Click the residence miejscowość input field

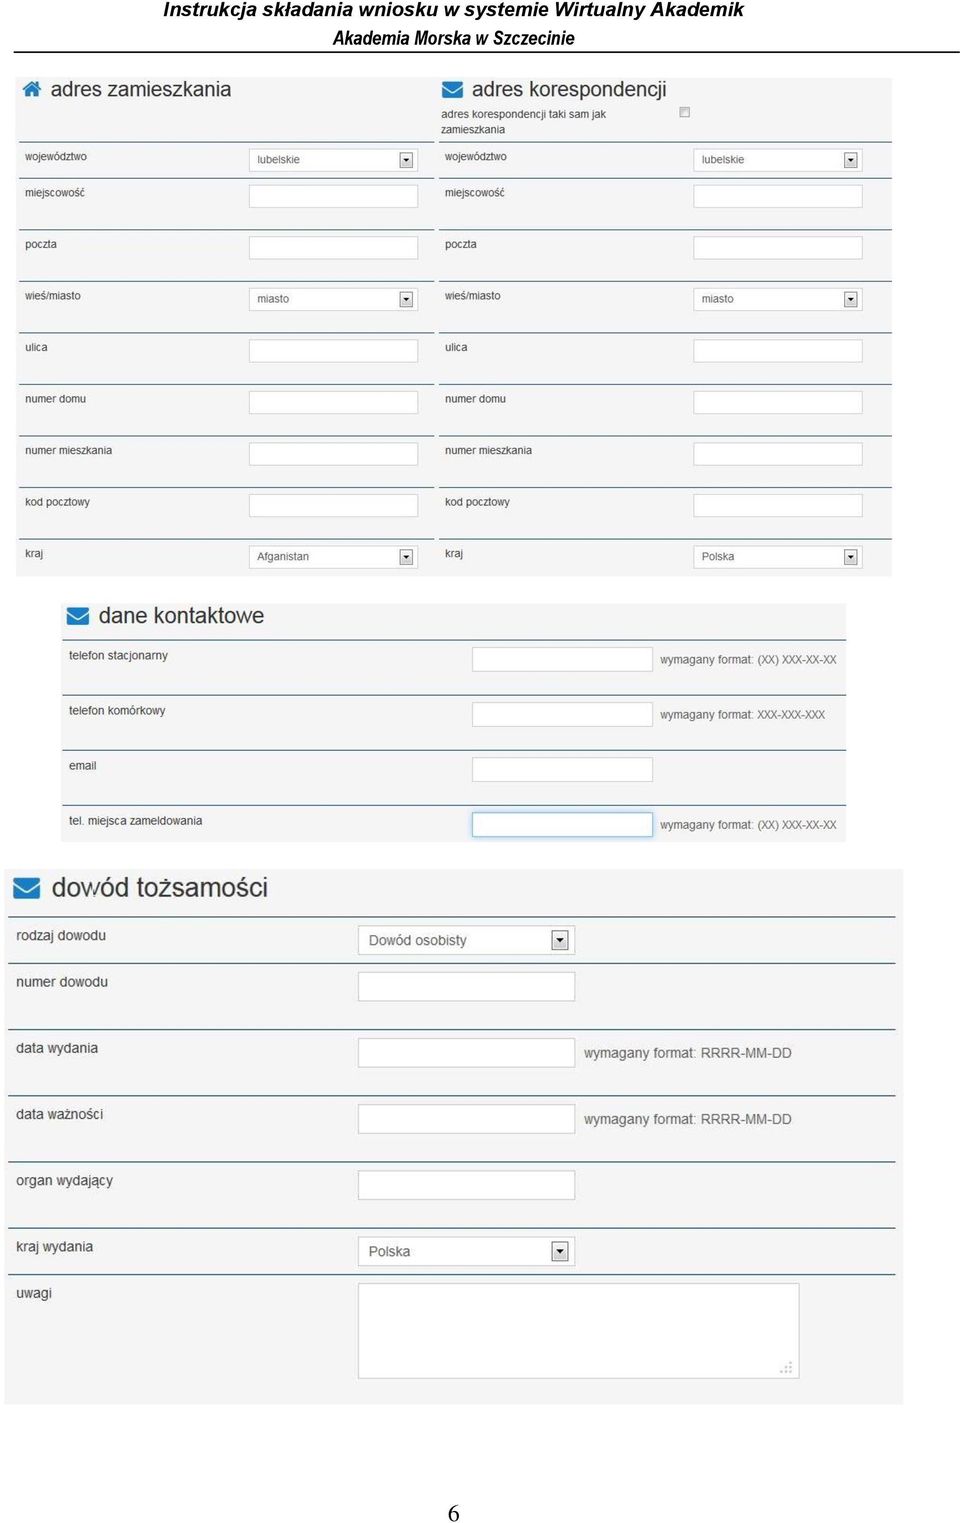(333, 196)
